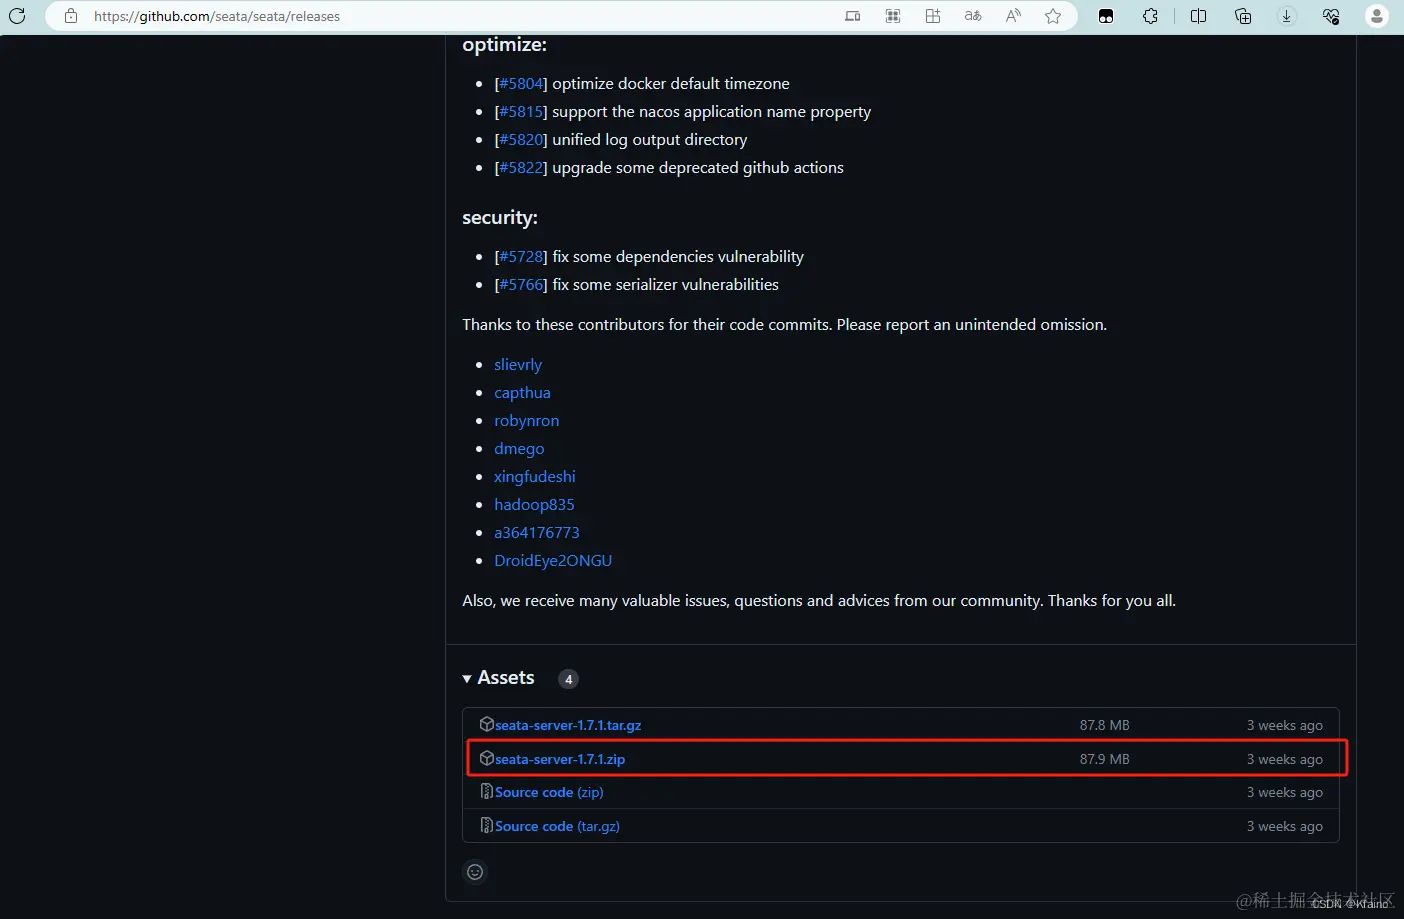Download seata-server-1.7.1.tar.gz

tap(568, 725)
